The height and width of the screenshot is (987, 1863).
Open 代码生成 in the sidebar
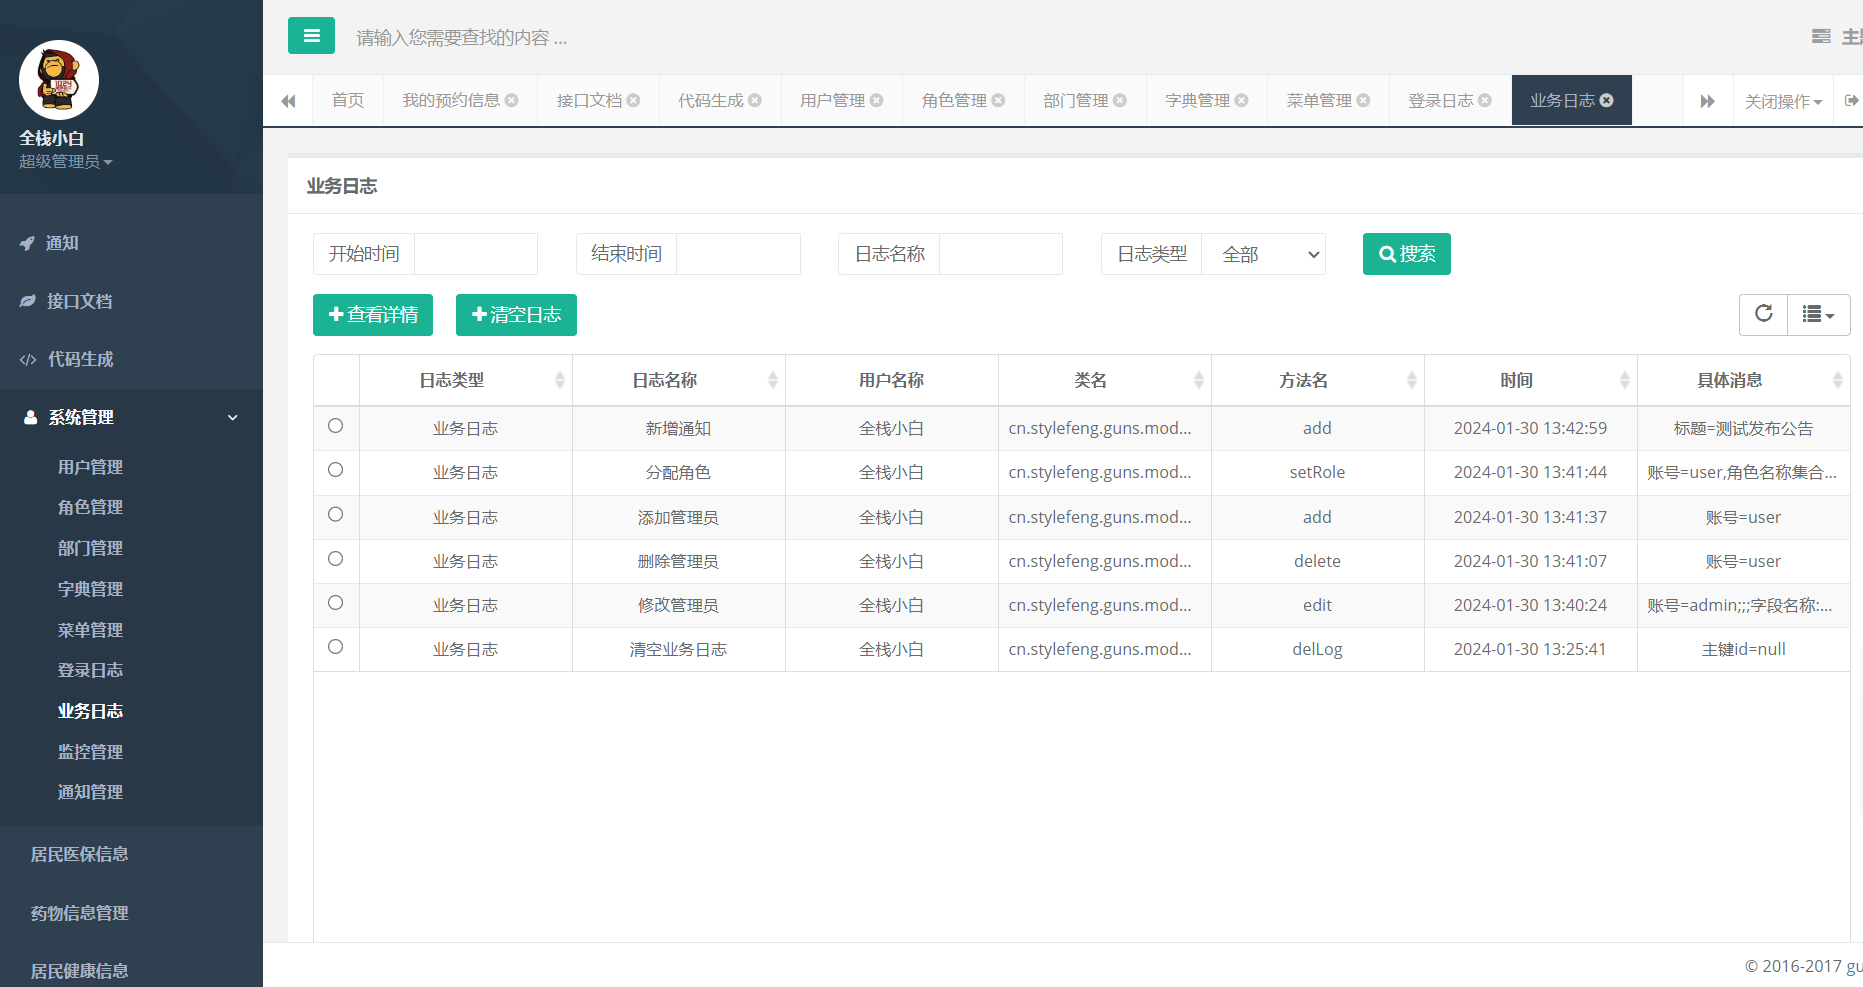click(131, 359)
